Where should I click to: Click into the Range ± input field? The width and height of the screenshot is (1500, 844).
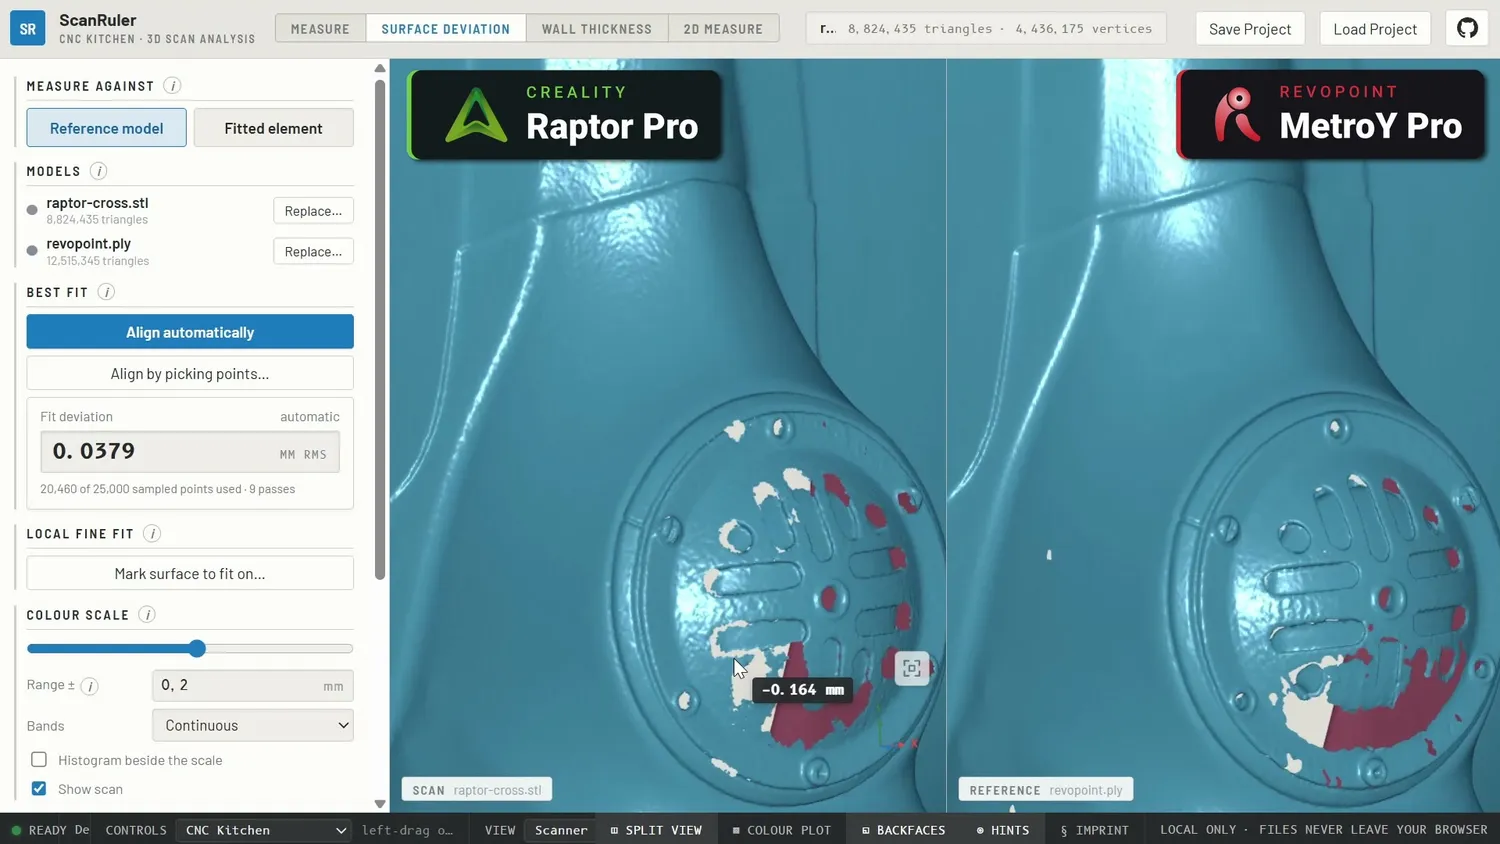[x=253, y=685]
